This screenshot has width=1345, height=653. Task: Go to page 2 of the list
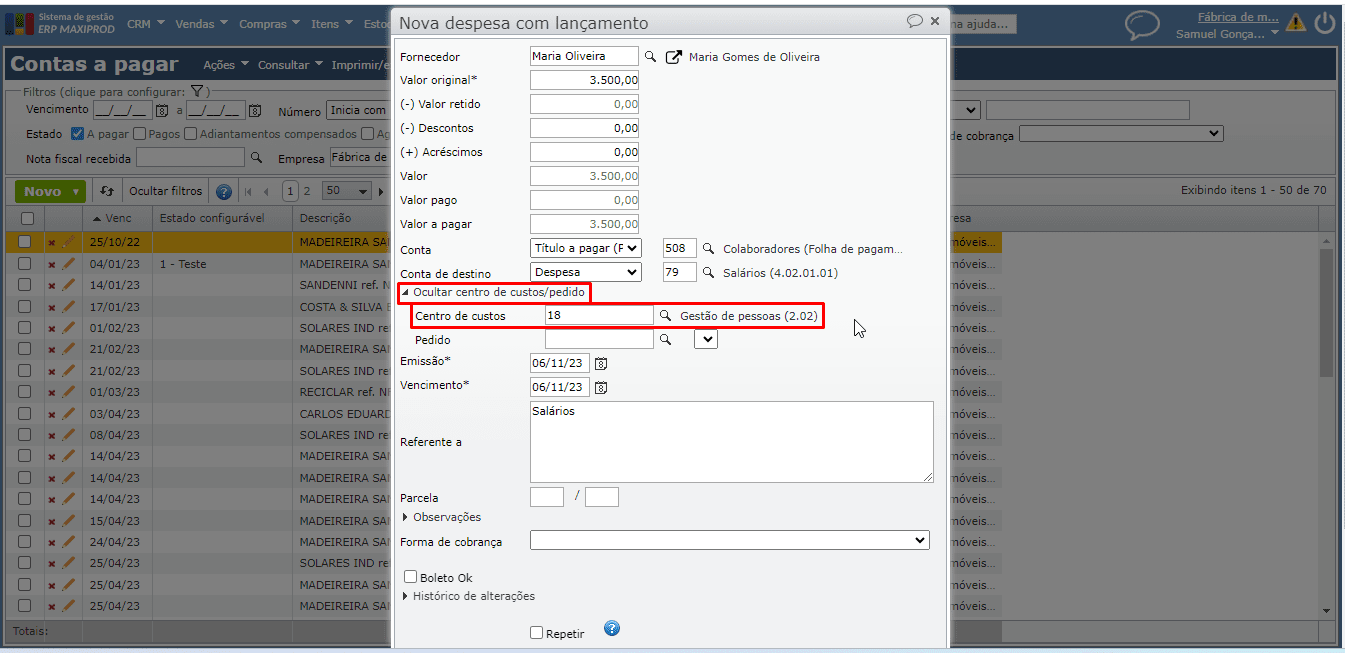click(x=307, y=191)
